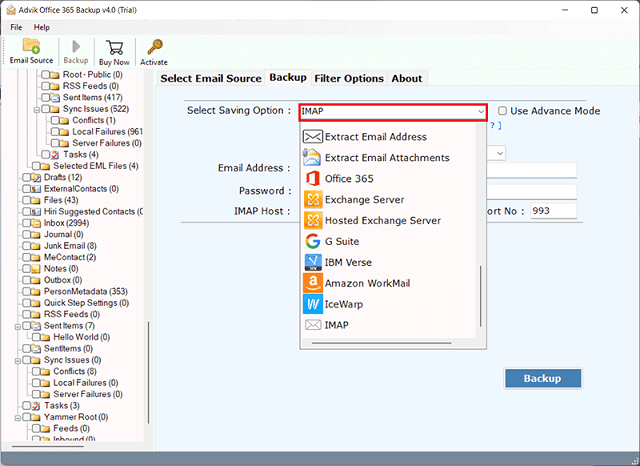Image resolution: width=640 pixels, height=466 pixels.
Task: Select the Server Failures (0) under Sync Issues (522)
Action: click(x=107, y=143)
